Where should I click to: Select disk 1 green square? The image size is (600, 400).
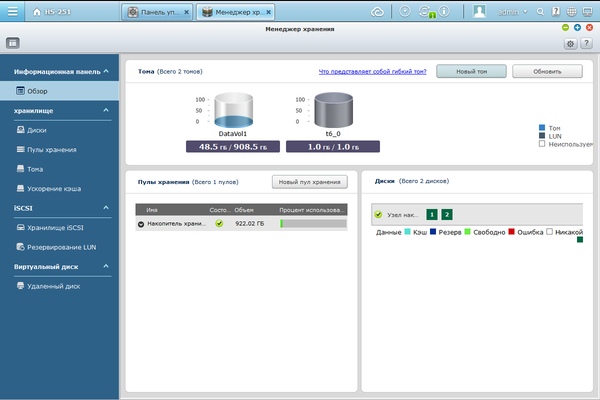432,214
